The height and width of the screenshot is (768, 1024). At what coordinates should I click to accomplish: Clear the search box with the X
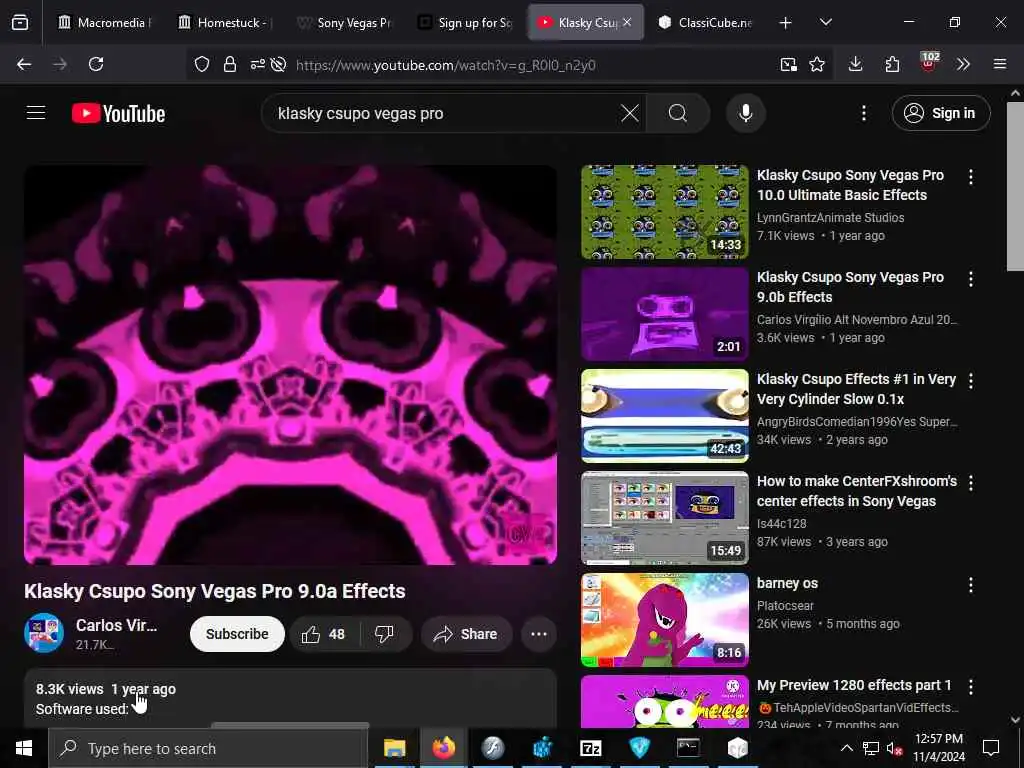630,113
